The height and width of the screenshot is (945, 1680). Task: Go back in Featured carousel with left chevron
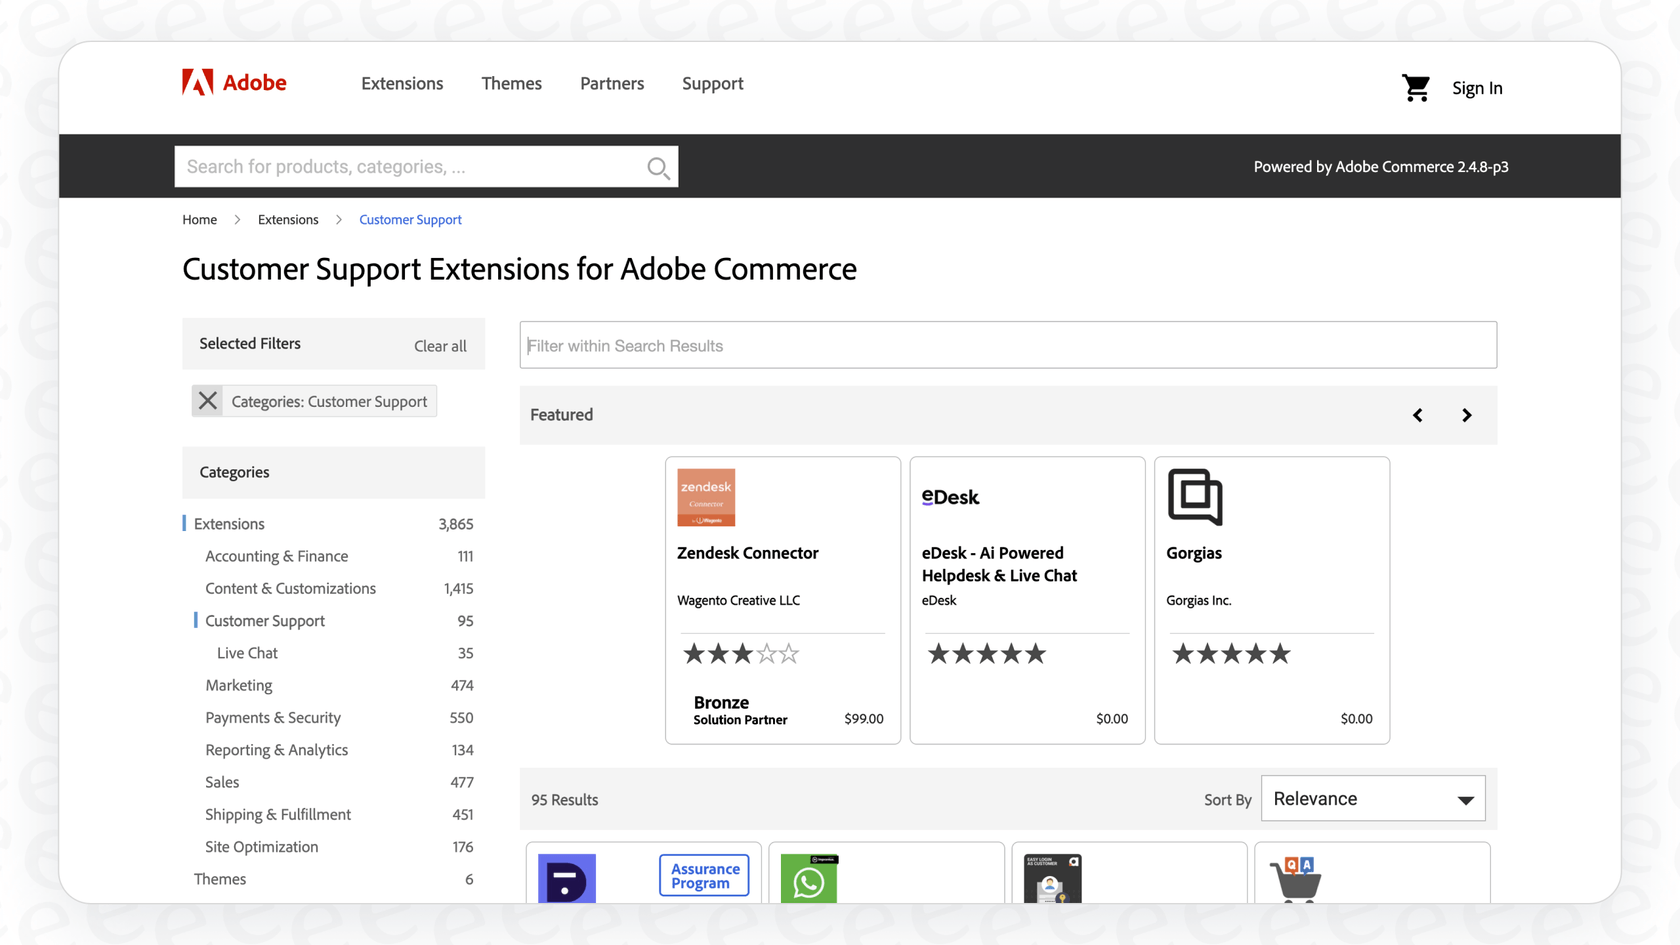tap(1417, 414)
